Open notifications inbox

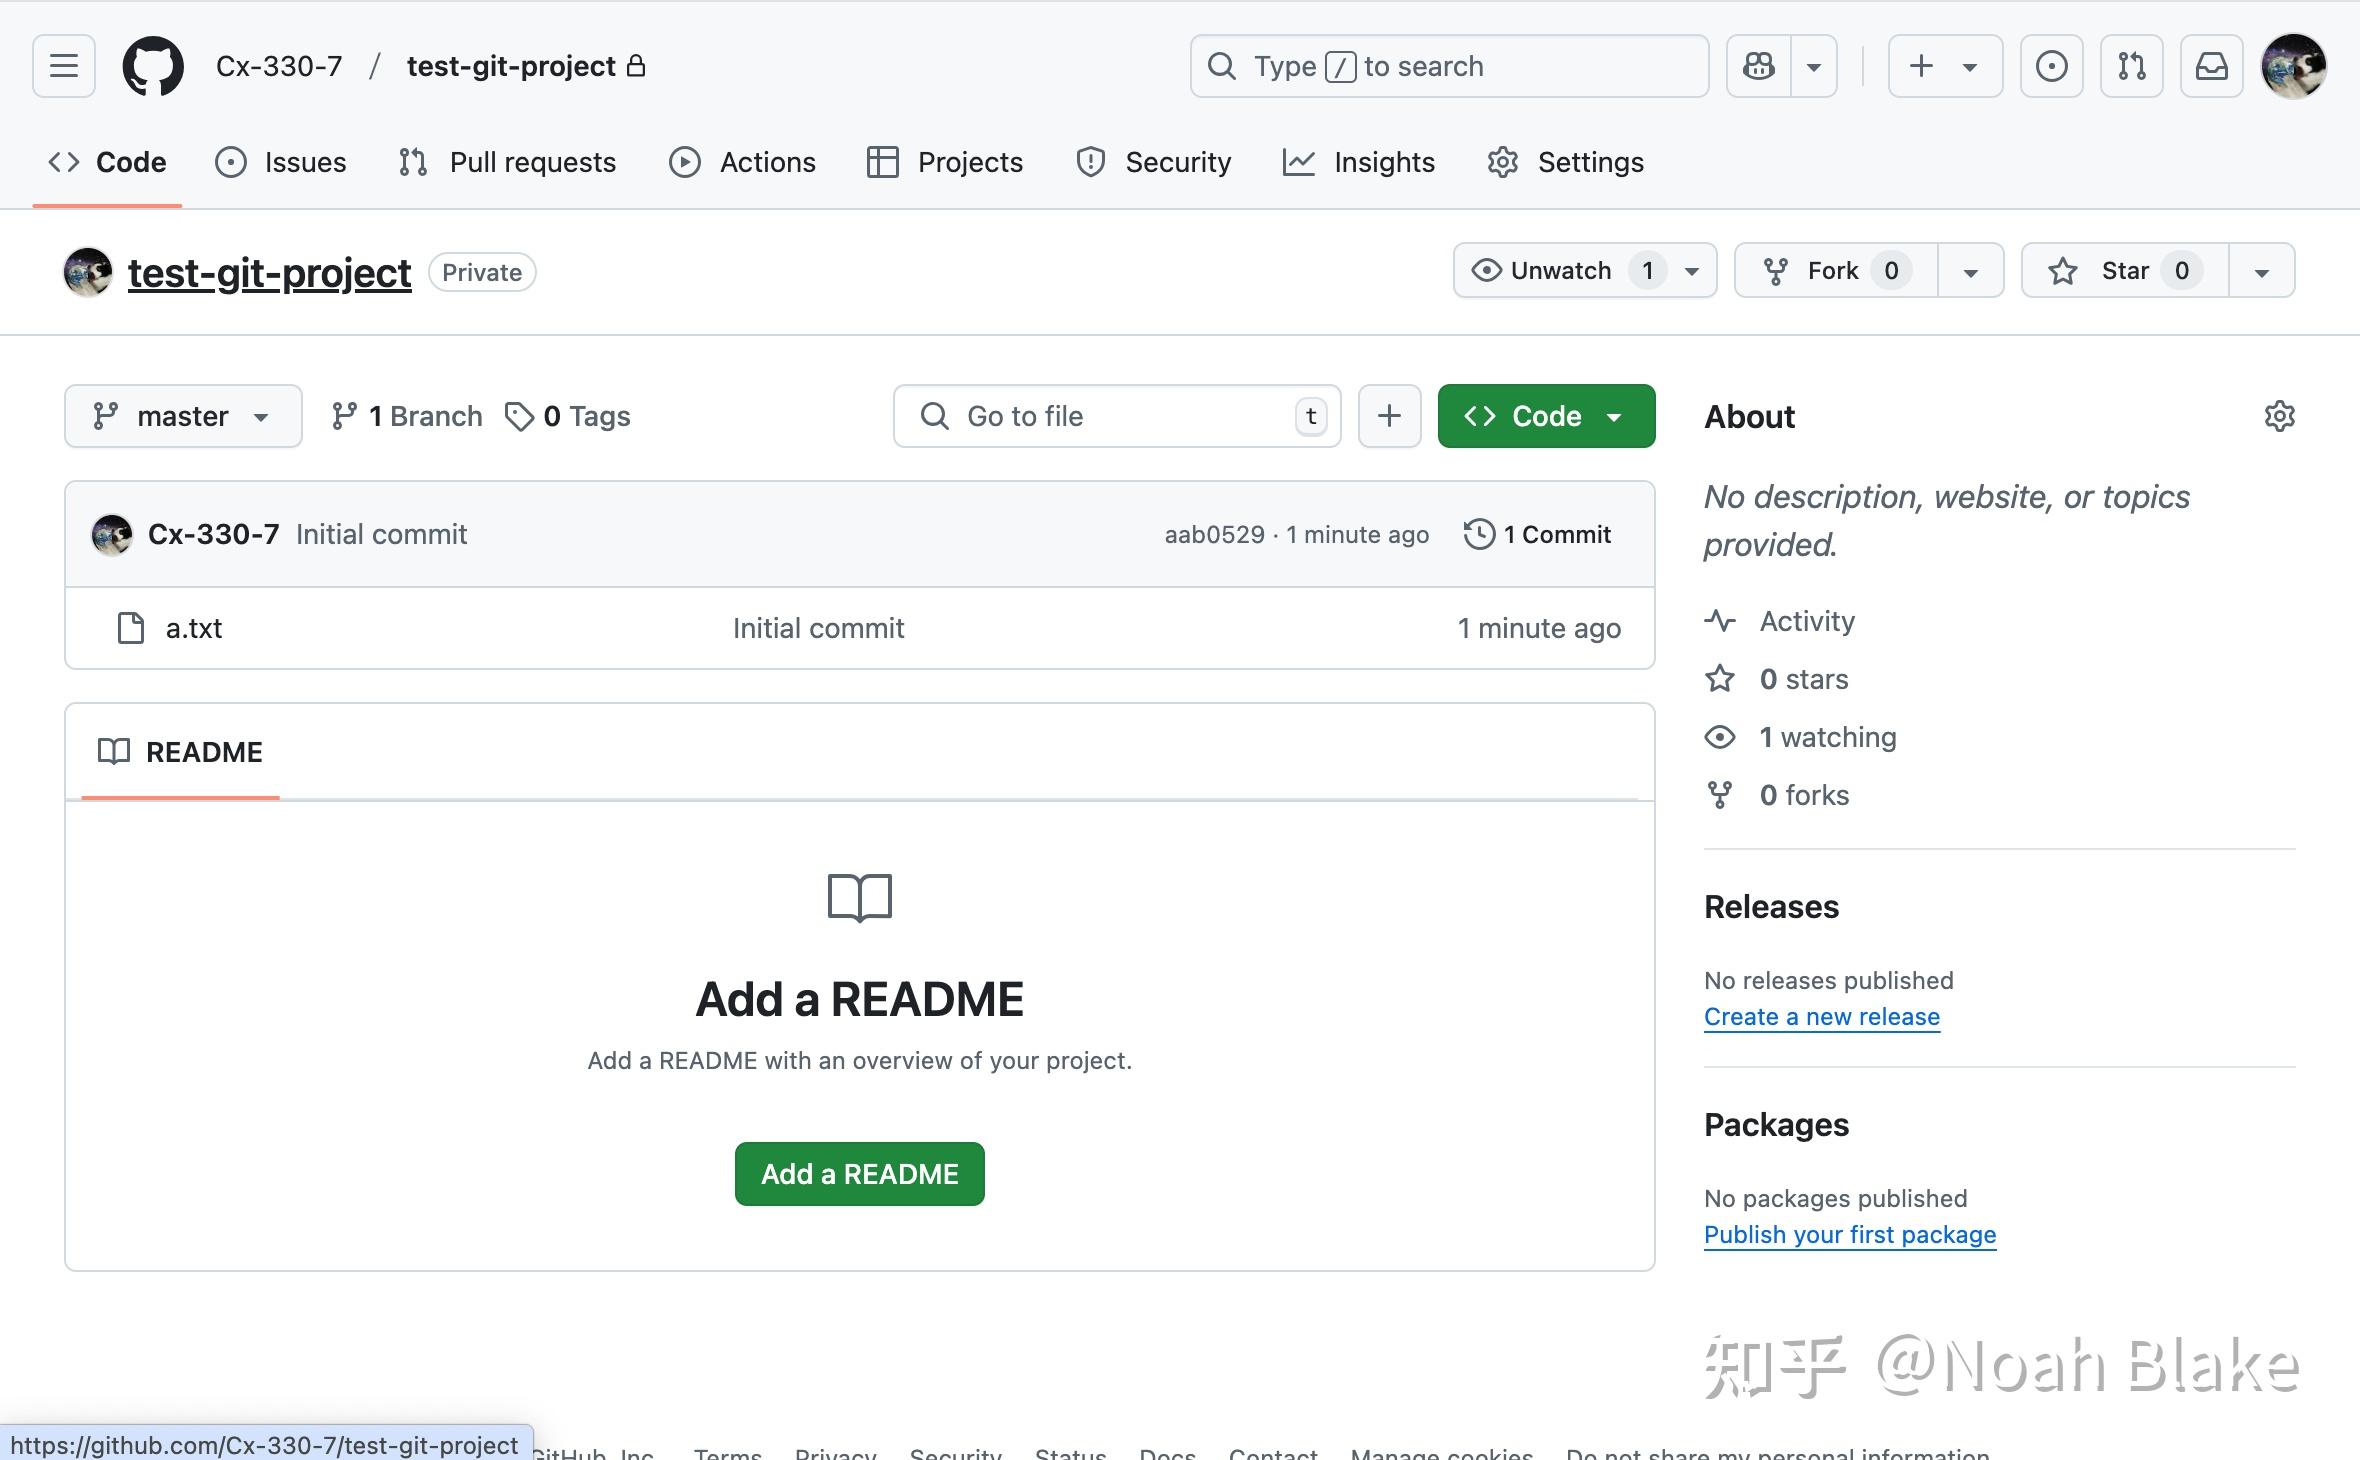pyautogui.click(x=2211, y=65)
